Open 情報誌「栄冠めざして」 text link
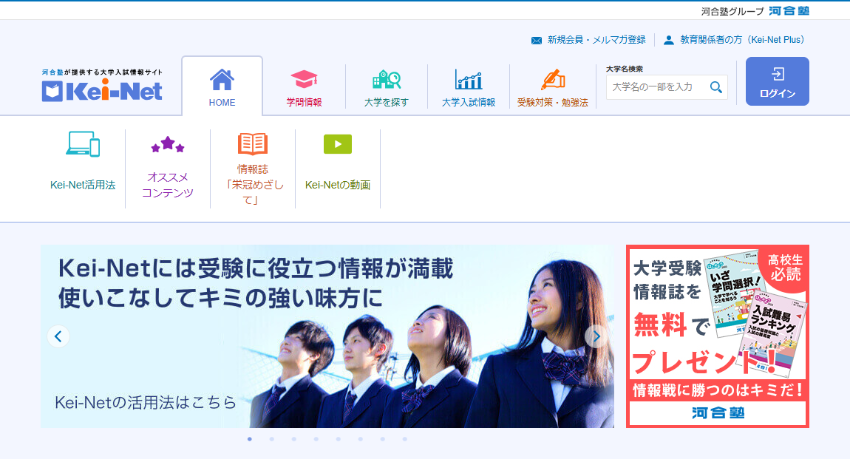 (x=253, y=185)
